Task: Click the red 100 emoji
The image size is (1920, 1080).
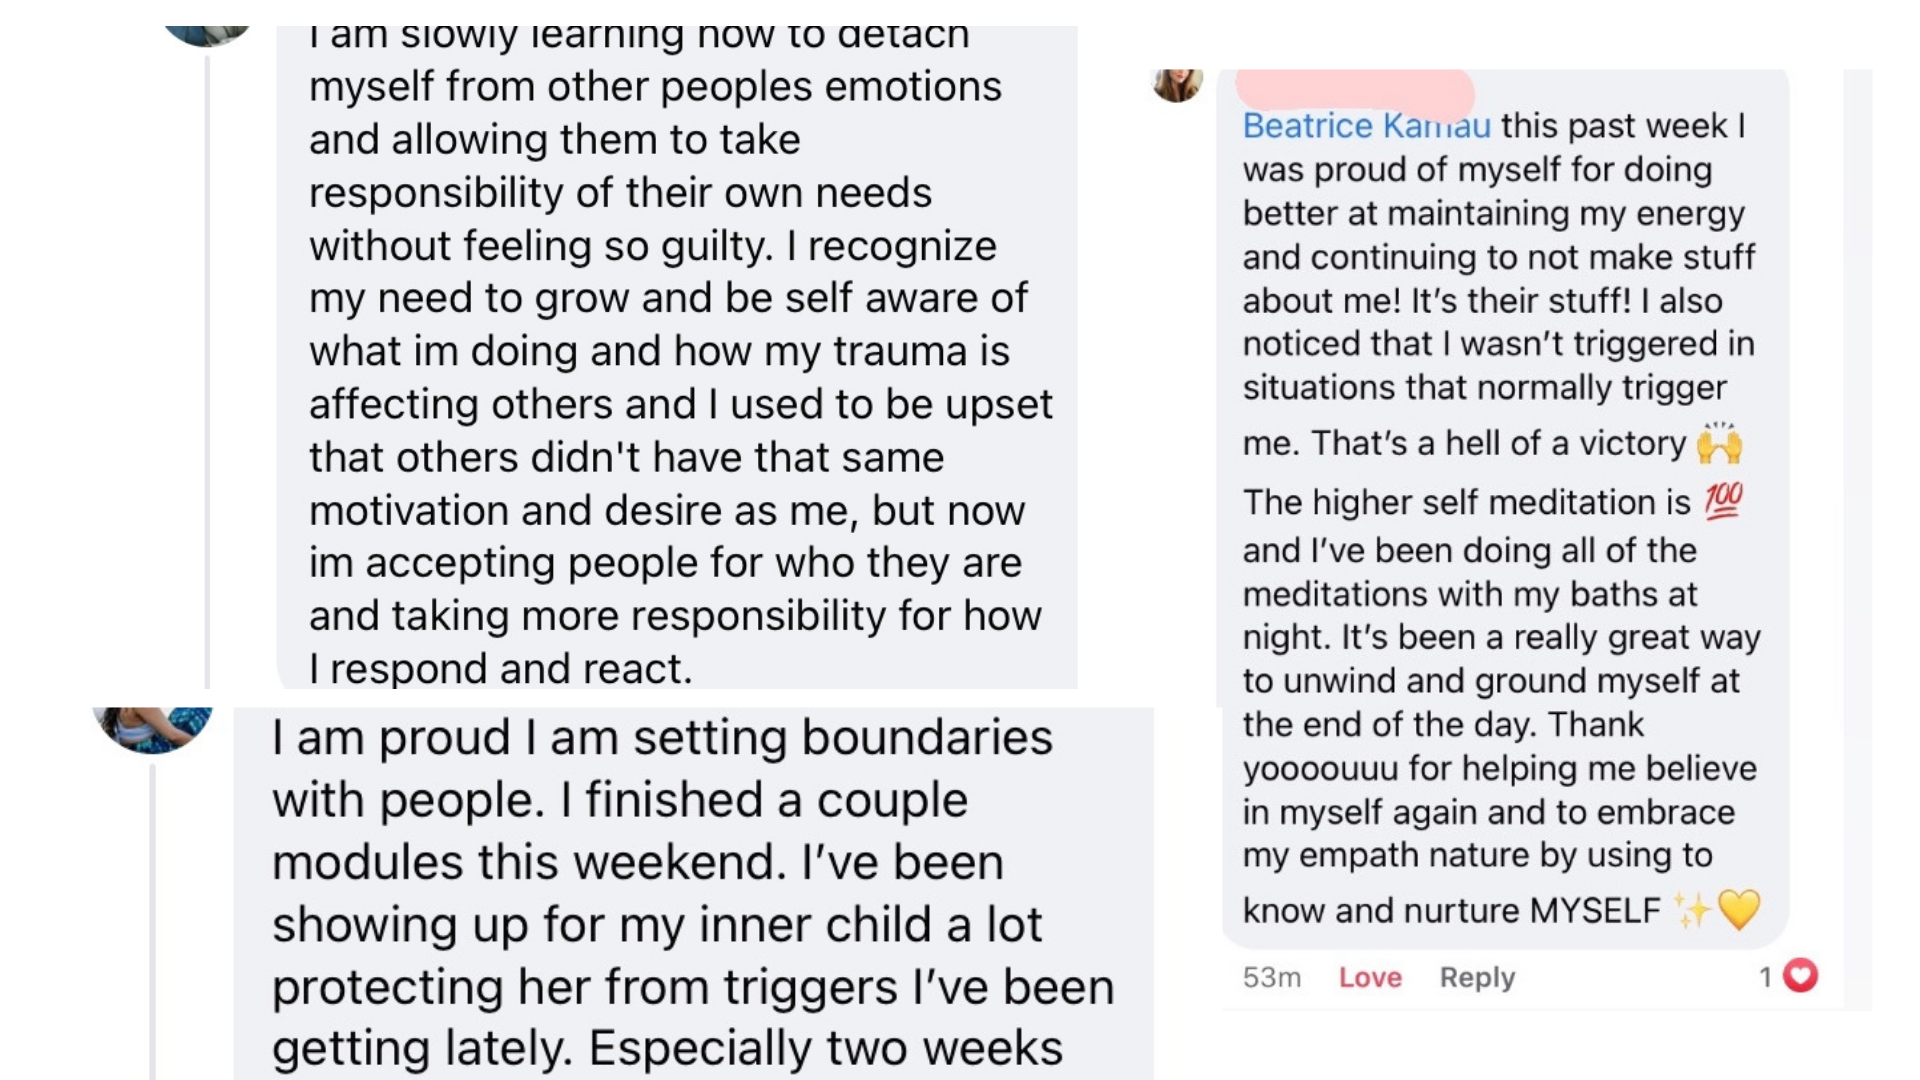Action: pyautogui.click(x=1724, y=500)
